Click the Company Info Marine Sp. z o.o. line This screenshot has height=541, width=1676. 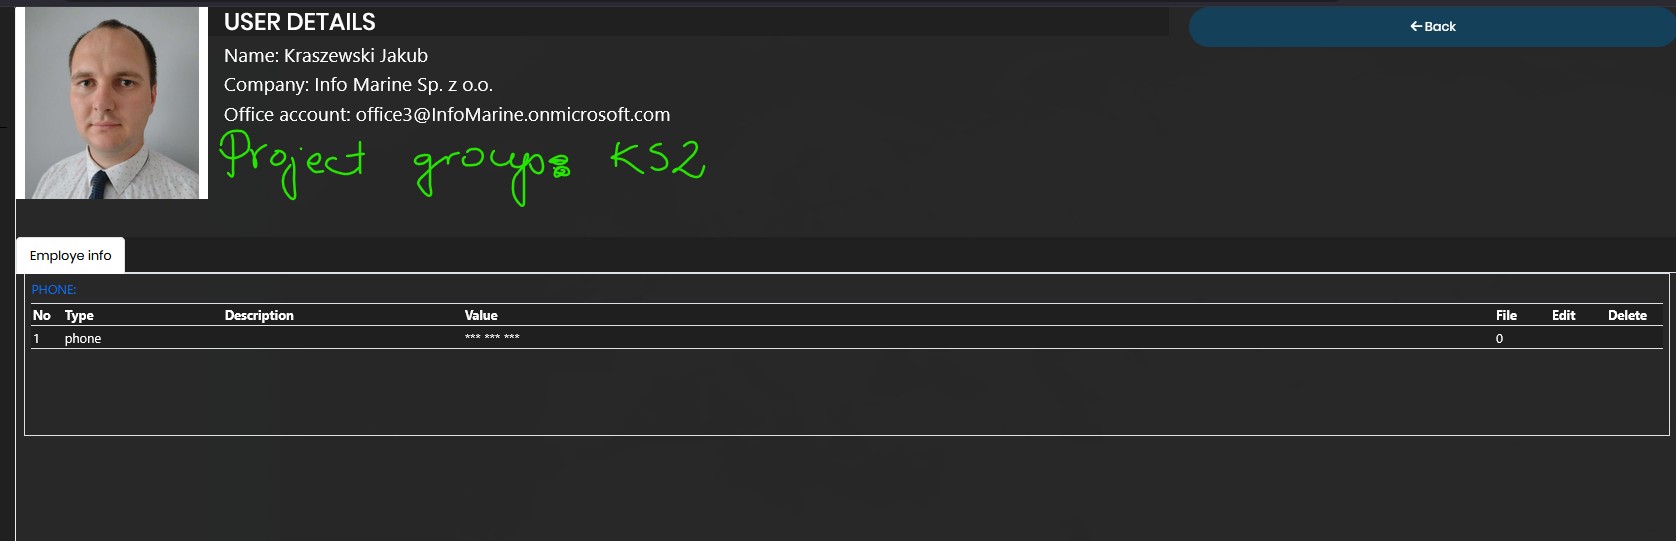(x=358, y=85)
